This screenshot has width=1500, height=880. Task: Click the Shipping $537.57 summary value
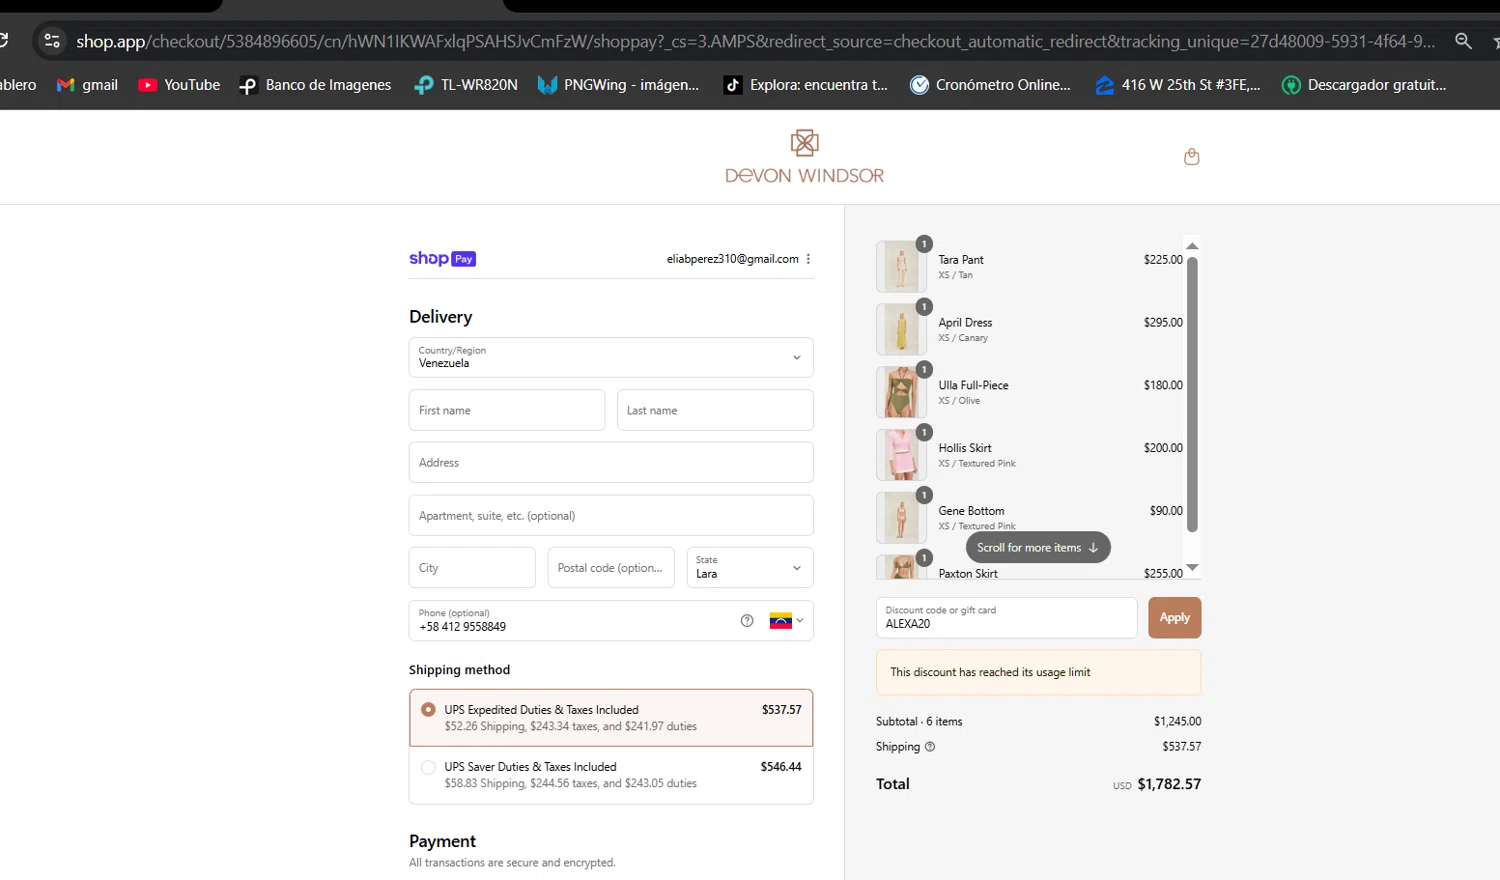(x=1181, y=747)
